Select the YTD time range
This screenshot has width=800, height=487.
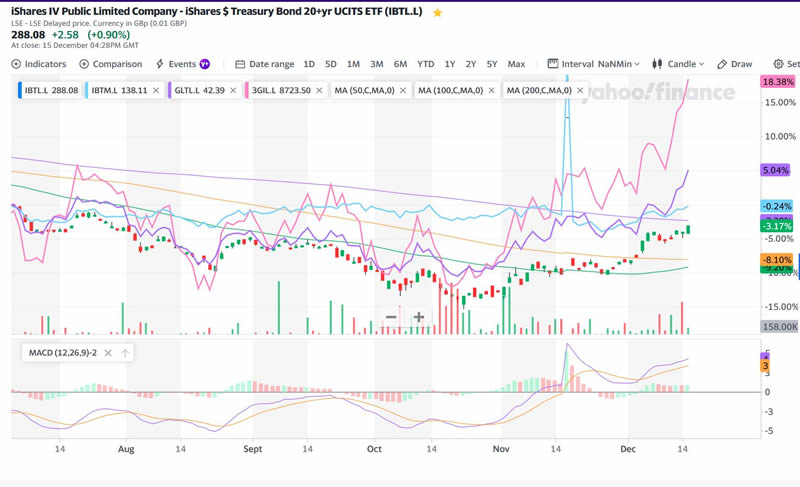[425, 64]
